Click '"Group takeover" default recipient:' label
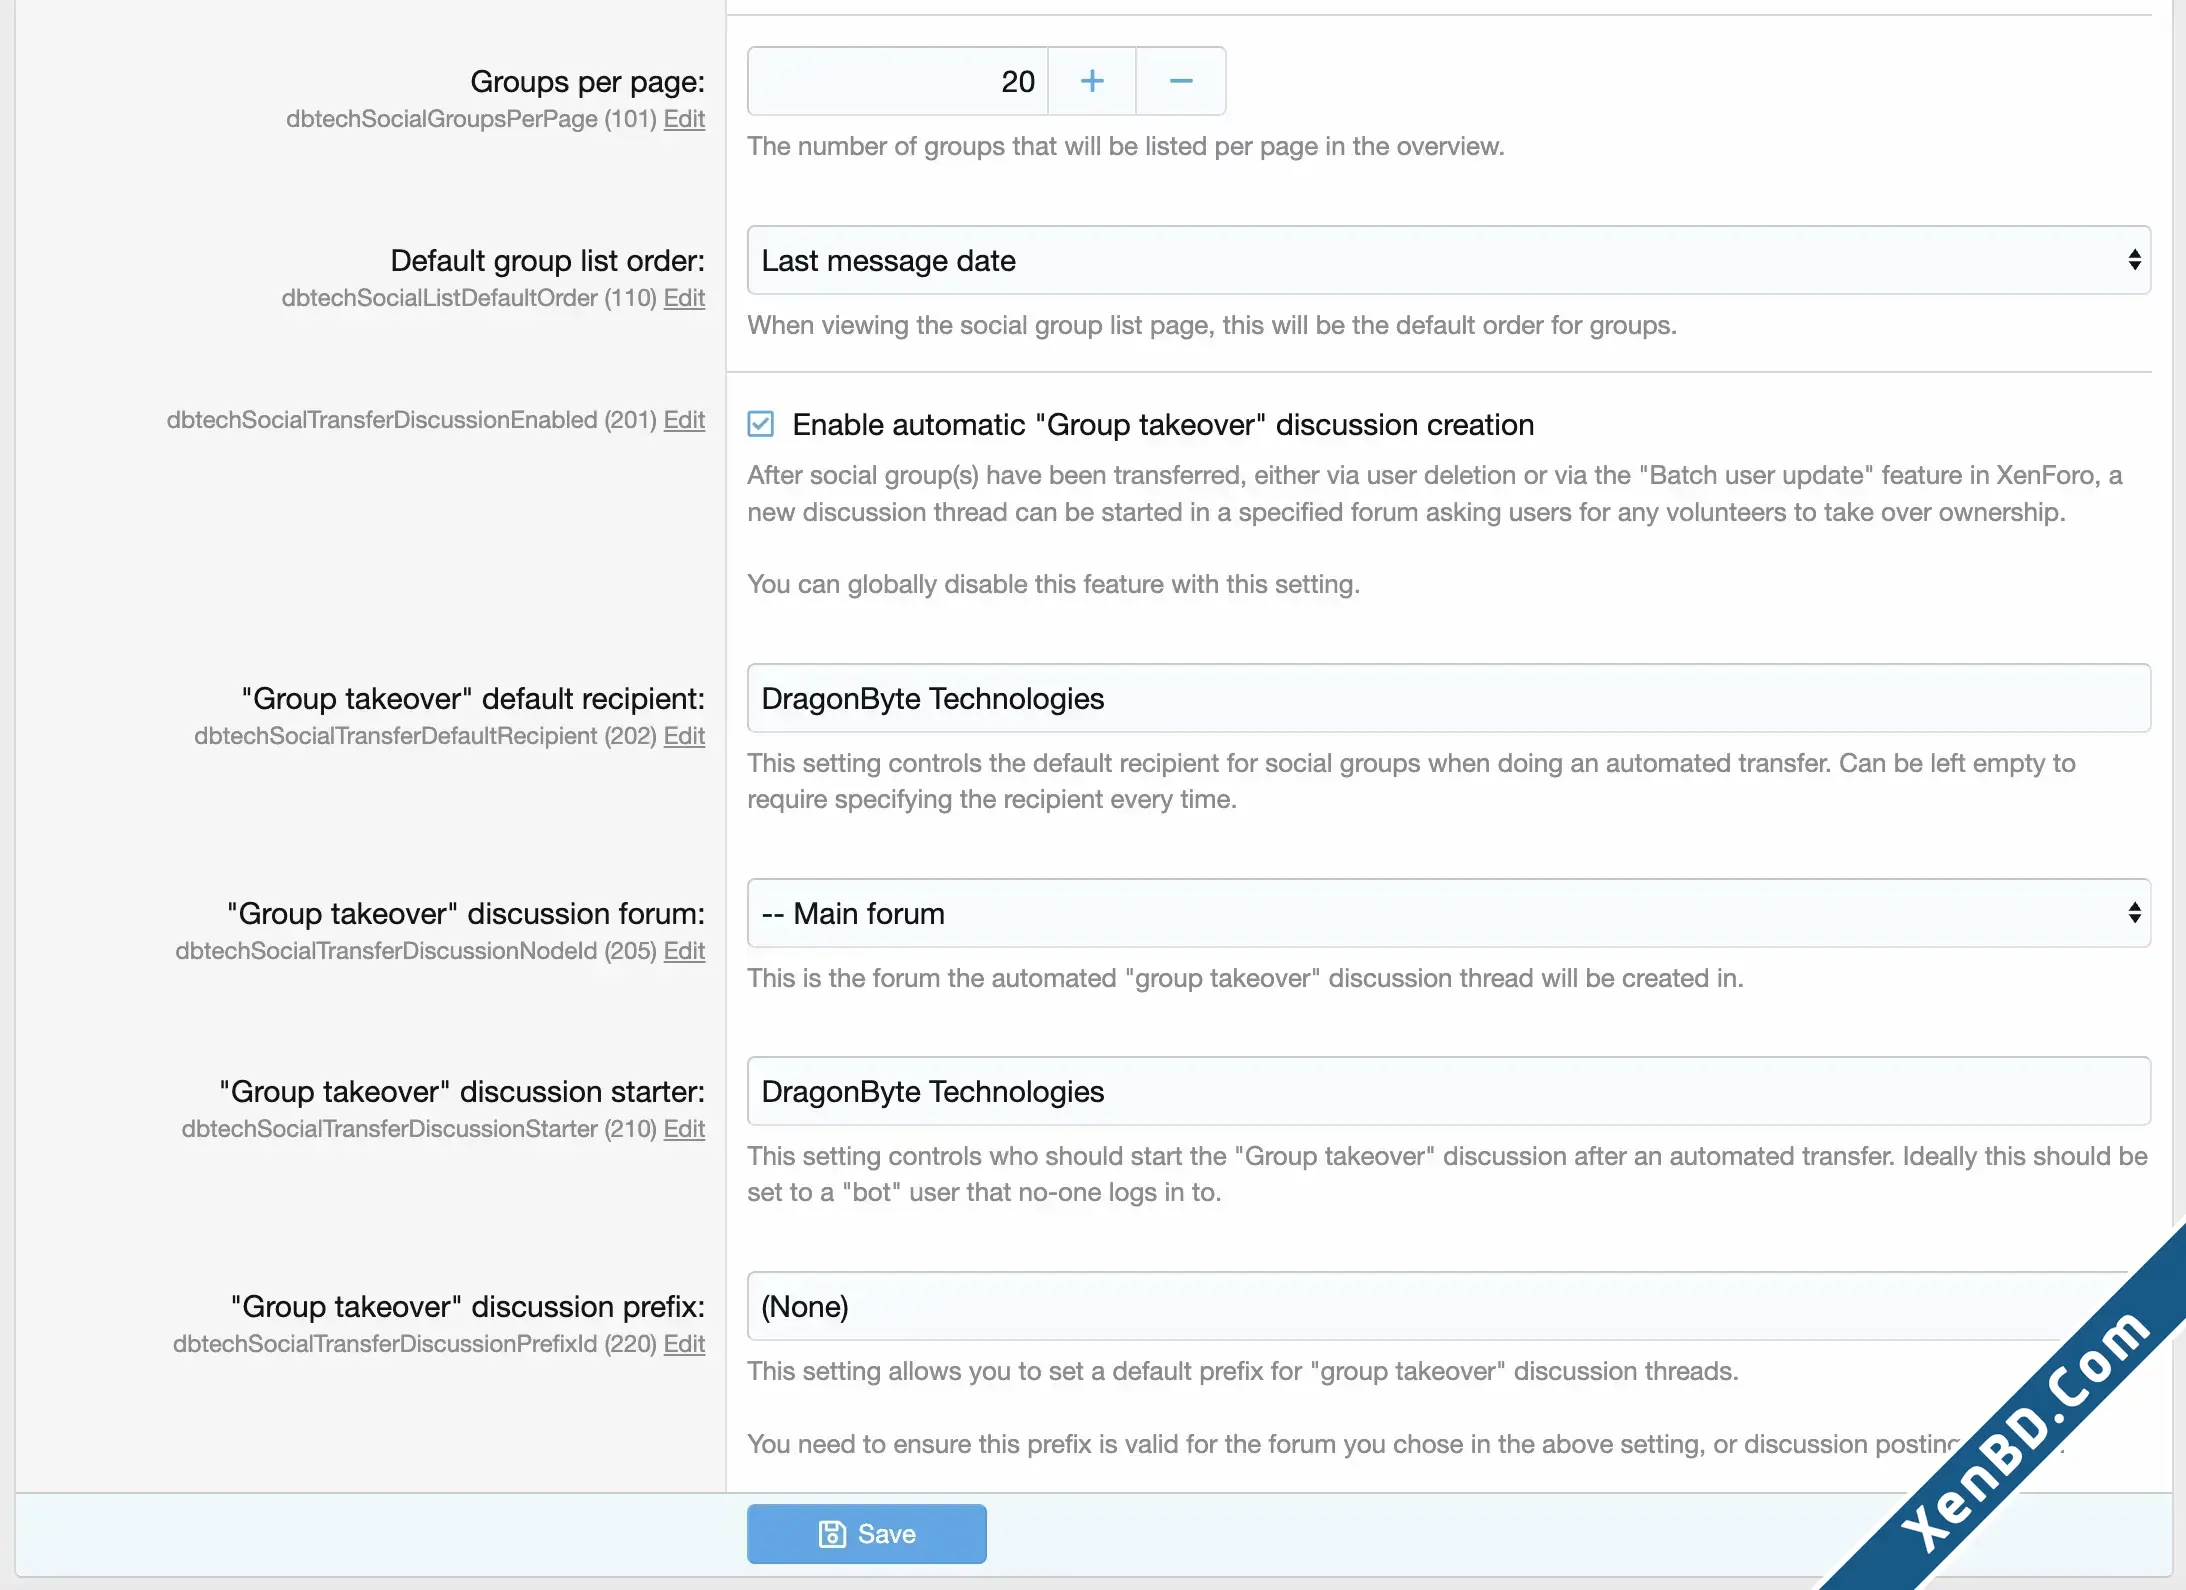Viewport: 2186px width, 1590px height. [473, 698]
